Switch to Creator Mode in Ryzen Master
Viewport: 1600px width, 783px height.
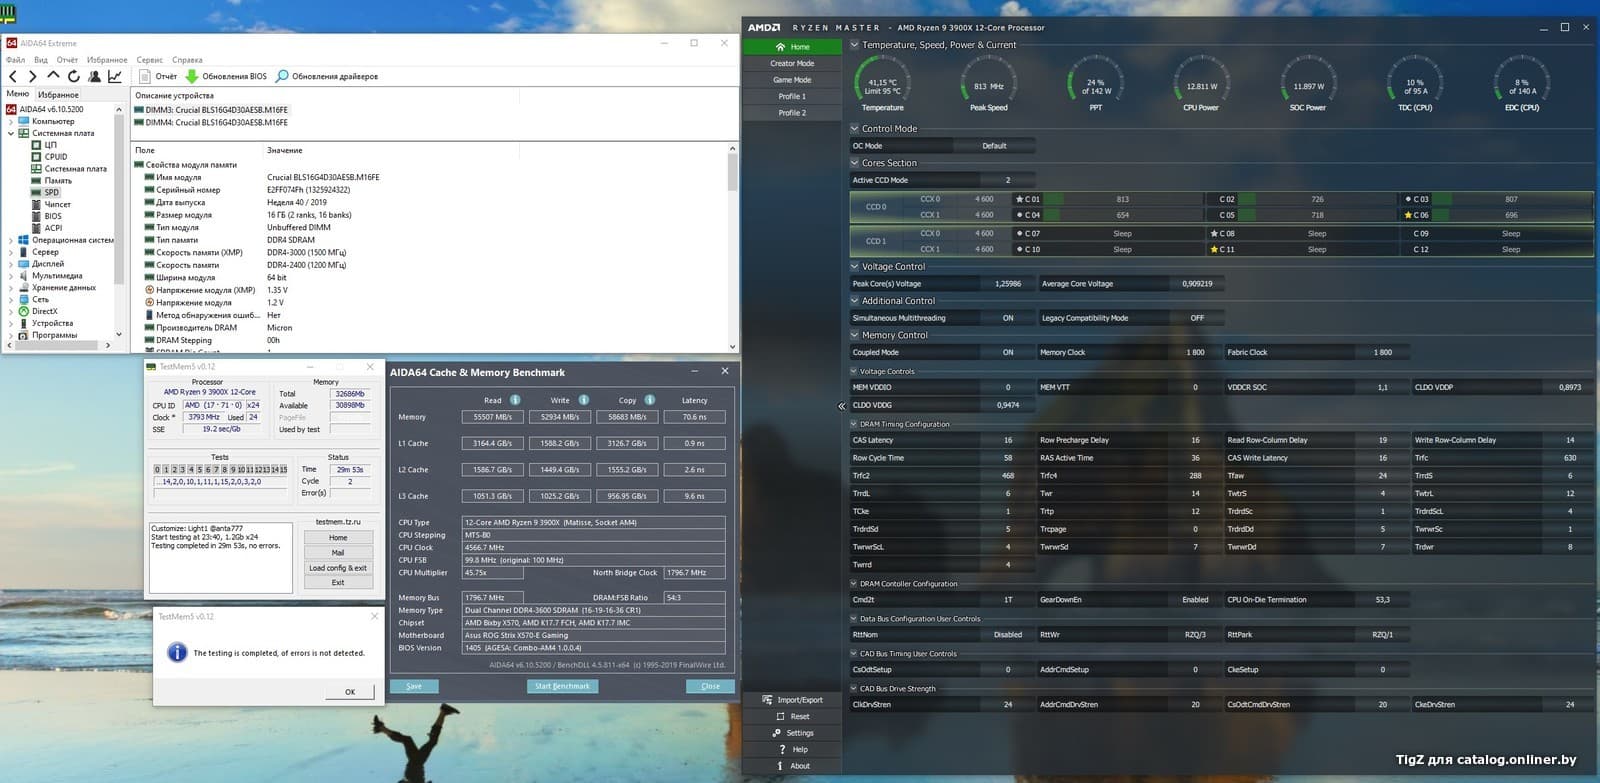tap(792, 63)
